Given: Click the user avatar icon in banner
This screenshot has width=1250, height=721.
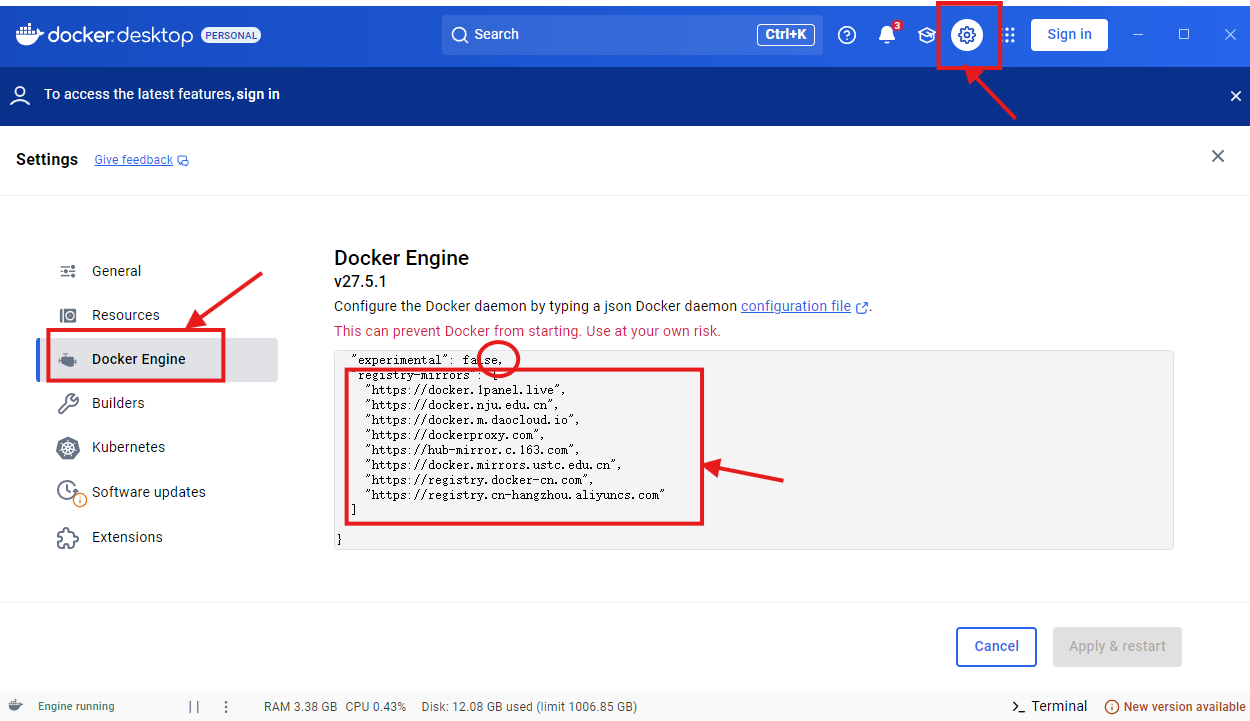Looking at the screenshot, I should click(x=19, y=95).
